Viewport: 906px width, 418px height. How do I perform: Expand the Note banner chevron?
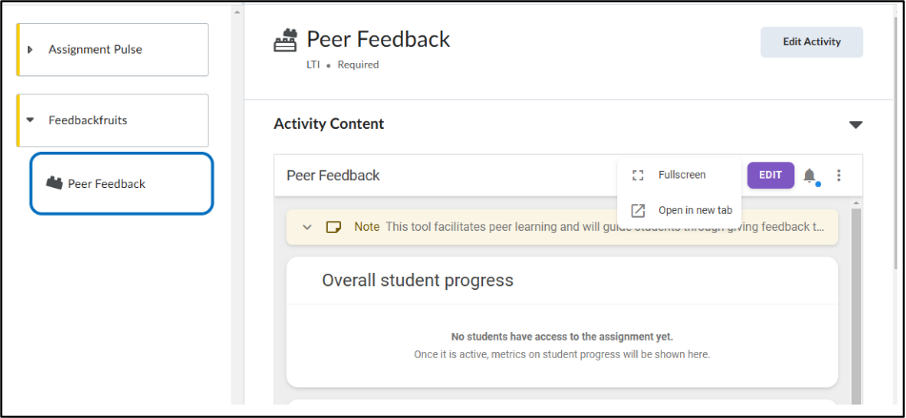[x=307, y=227]
